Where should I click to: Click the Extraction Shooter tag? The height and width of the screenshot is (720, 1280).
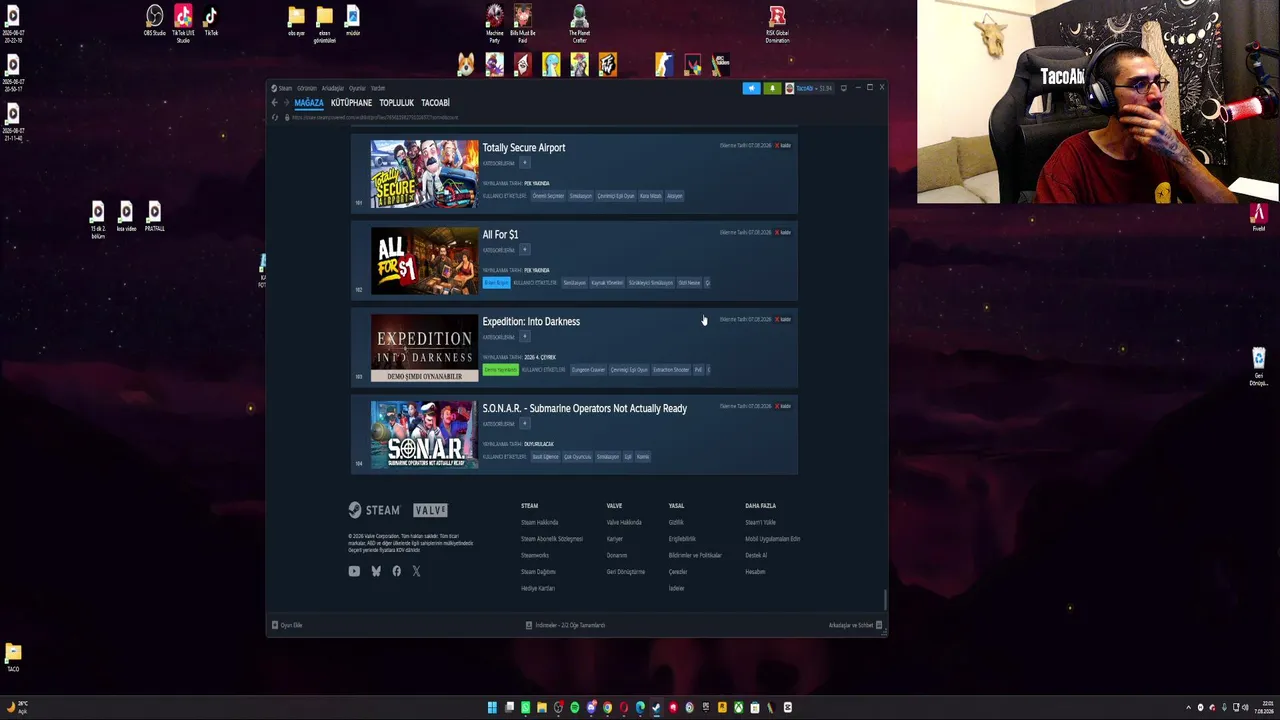pyautogui.click(x=671, y=370)
